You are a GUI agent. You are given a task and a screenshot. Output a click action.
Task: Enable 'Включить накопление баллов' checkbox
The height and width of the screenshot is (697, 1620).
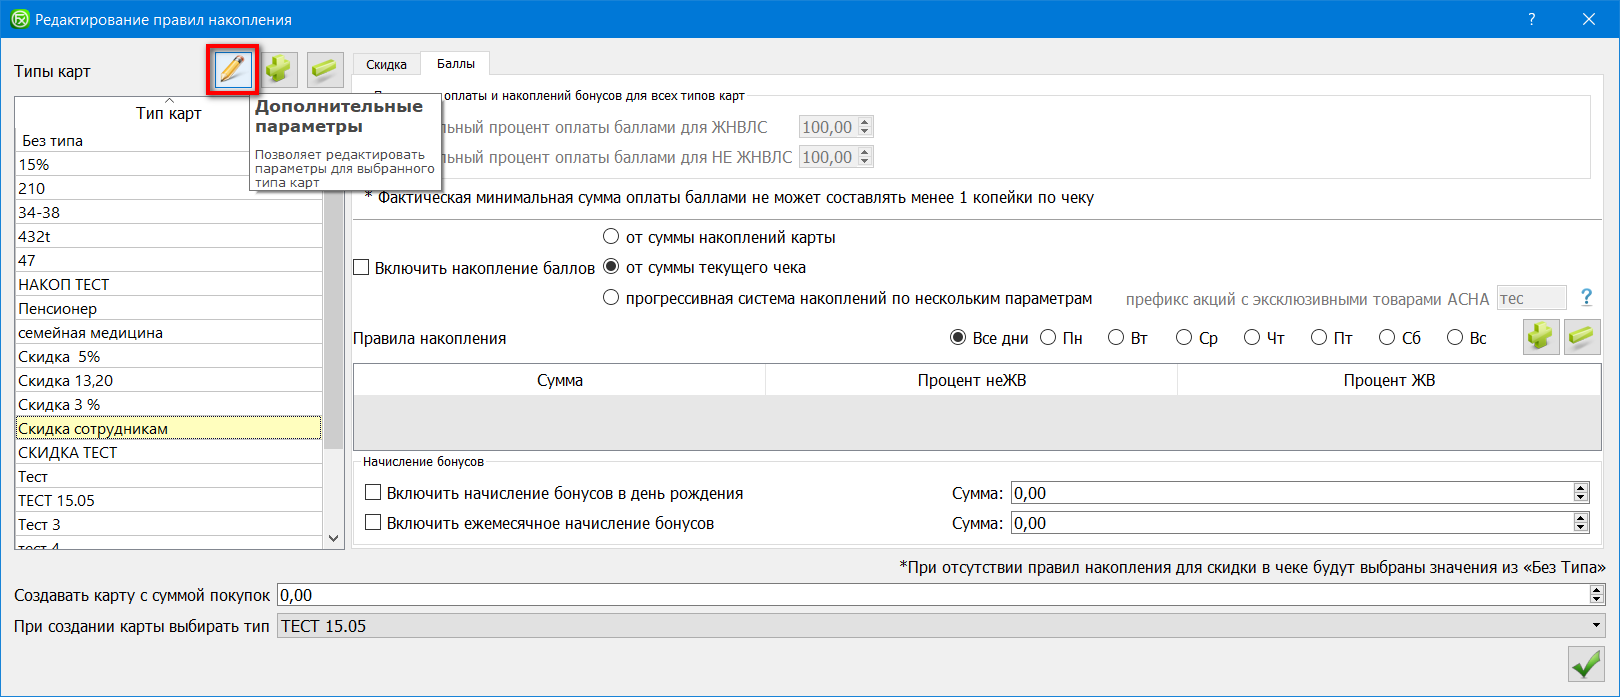[x=362, y=268]
